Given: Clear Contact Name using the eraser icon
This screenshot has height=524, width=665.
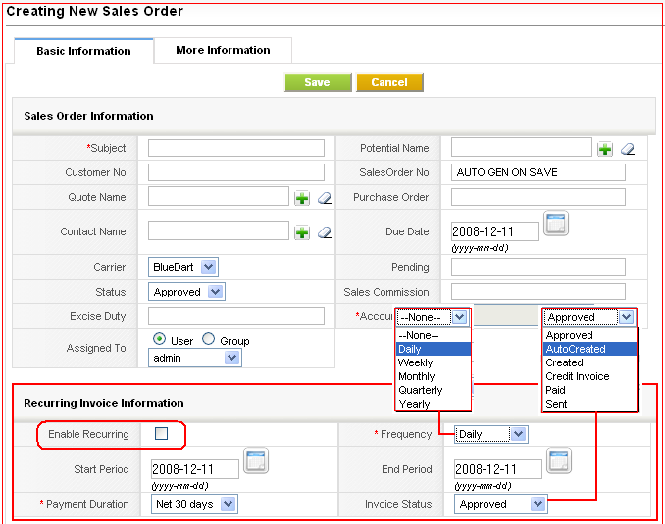Looking at the screenshot, I should click(x=325, y=232).
